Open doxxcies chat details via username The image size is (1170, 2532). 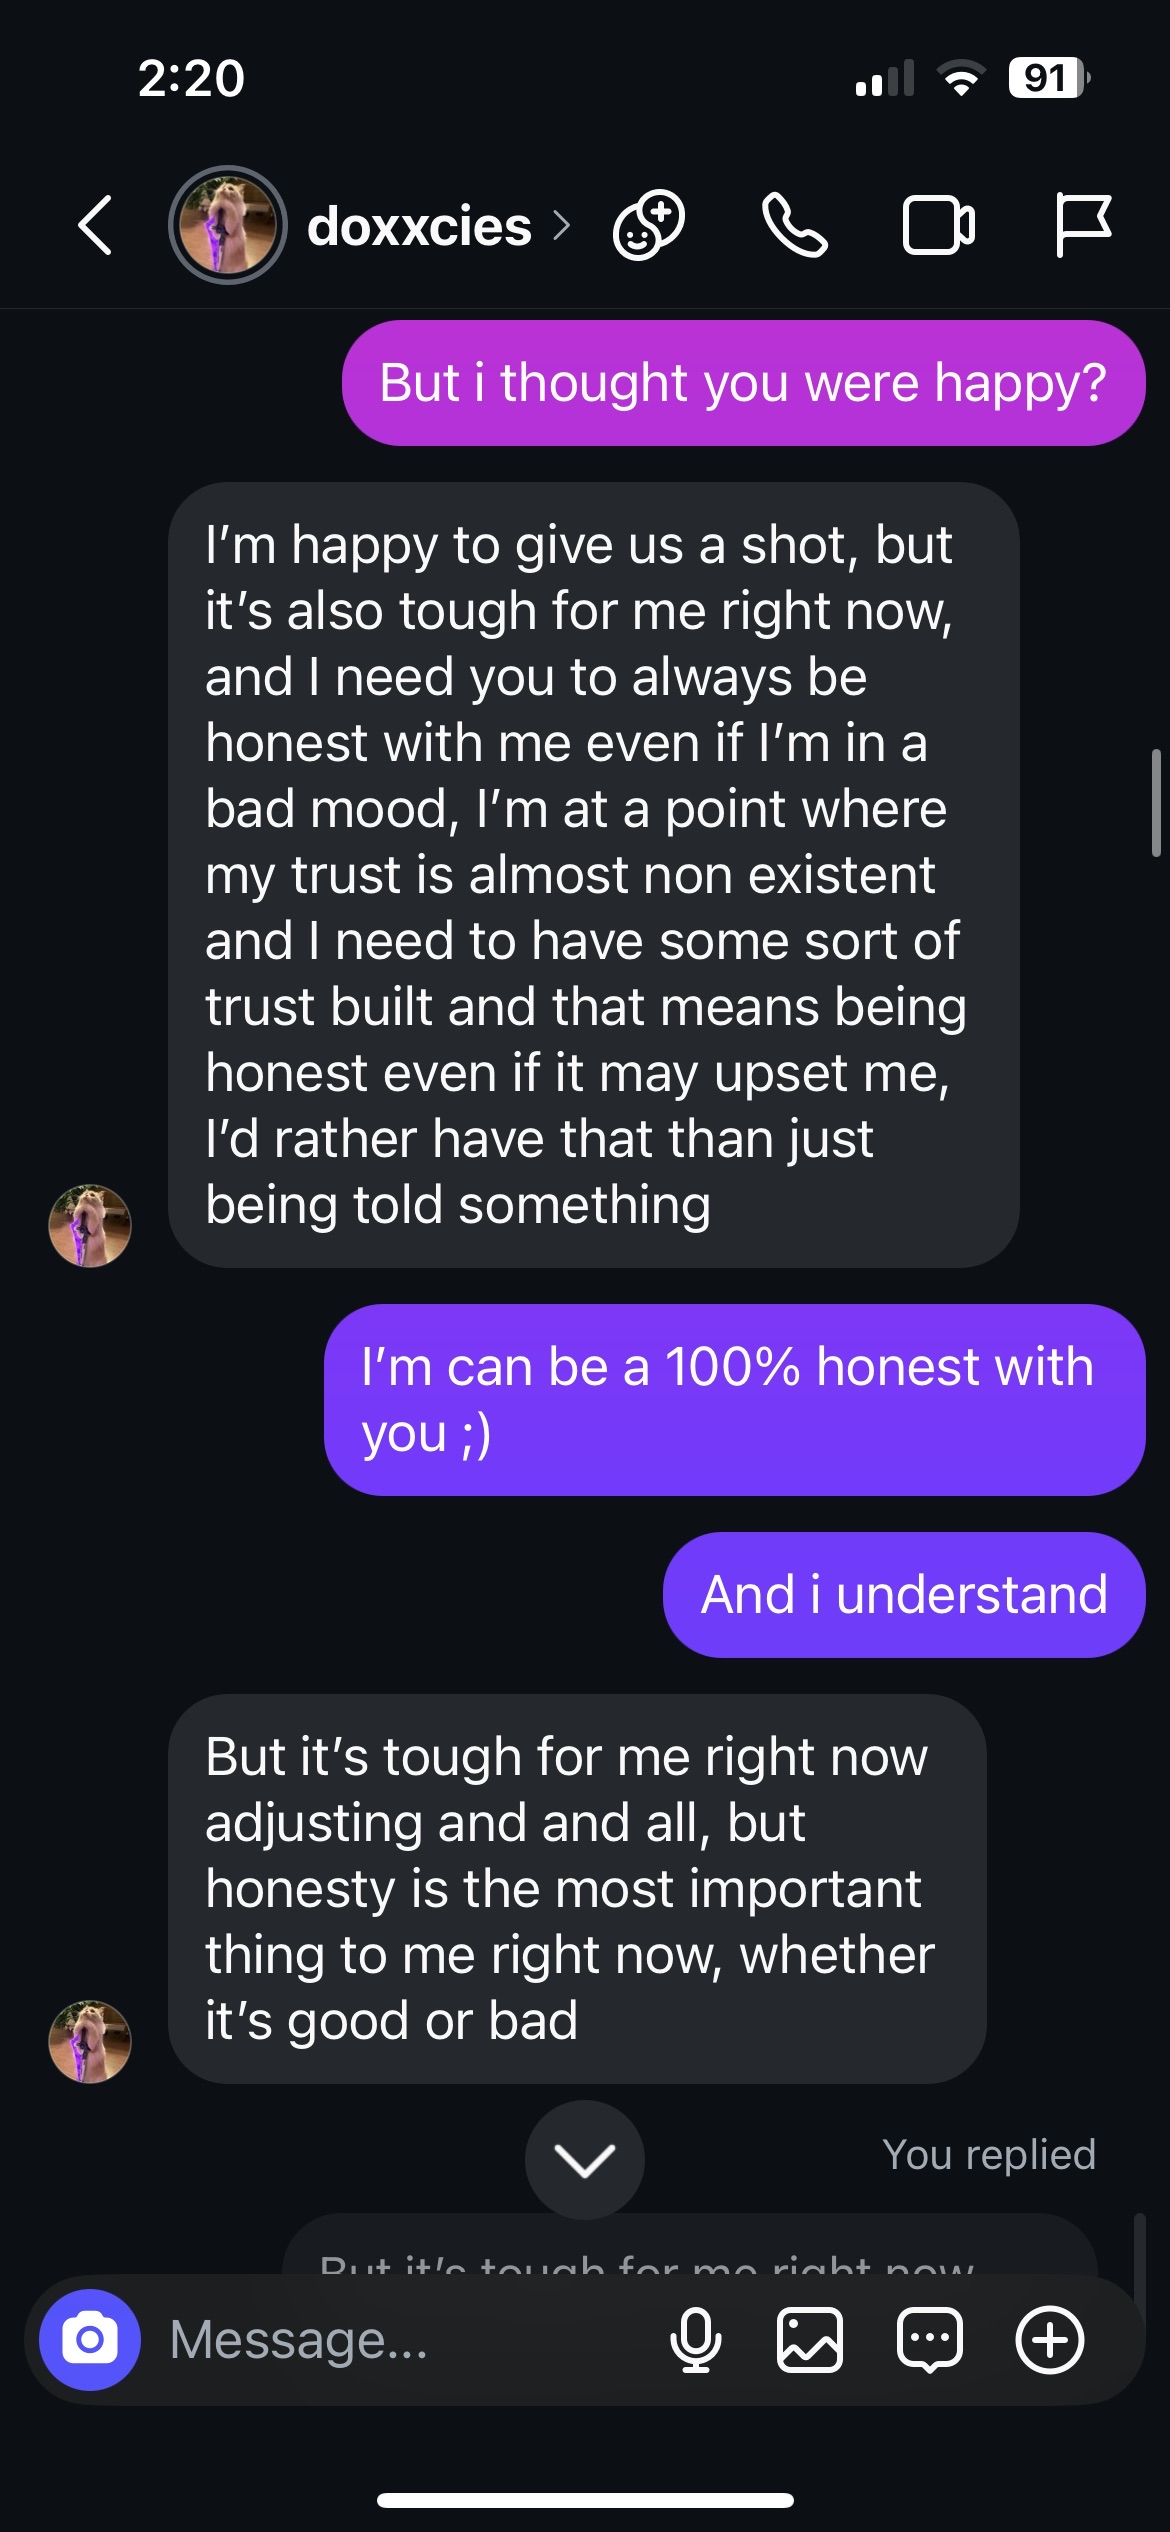tap(420, 227)
